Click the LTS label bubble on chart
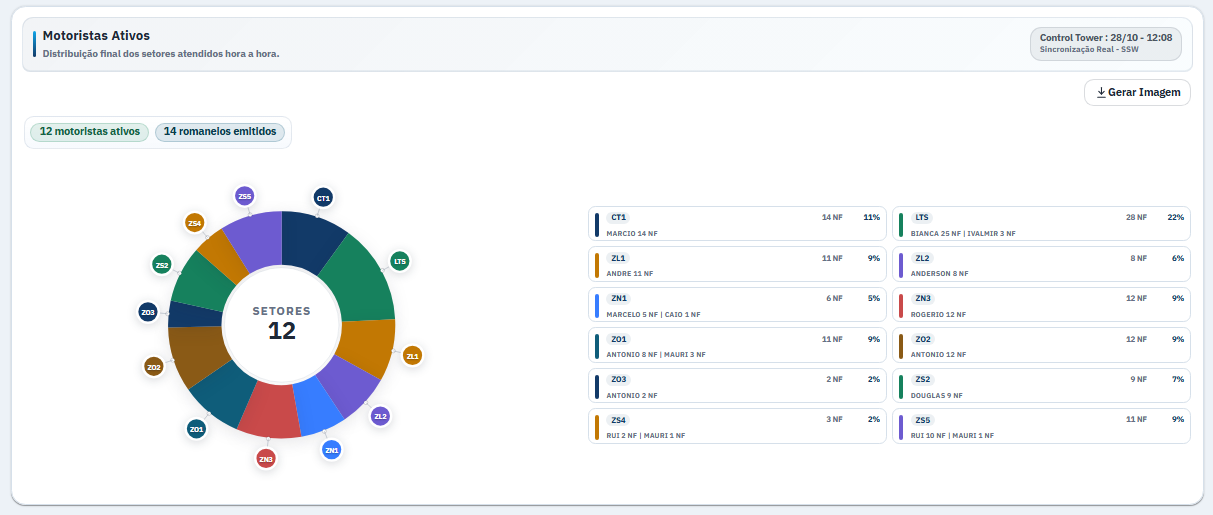This screenshot has height=515, width=1213. pos(400,261)
